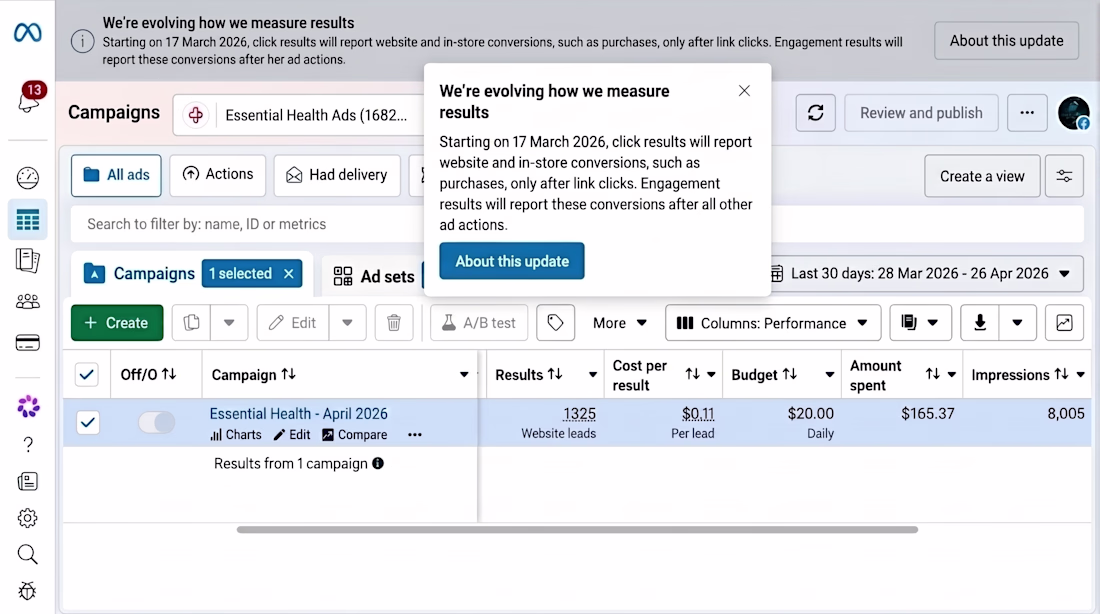
Task: Open the tag/label icon button
Action: (556, 323)
